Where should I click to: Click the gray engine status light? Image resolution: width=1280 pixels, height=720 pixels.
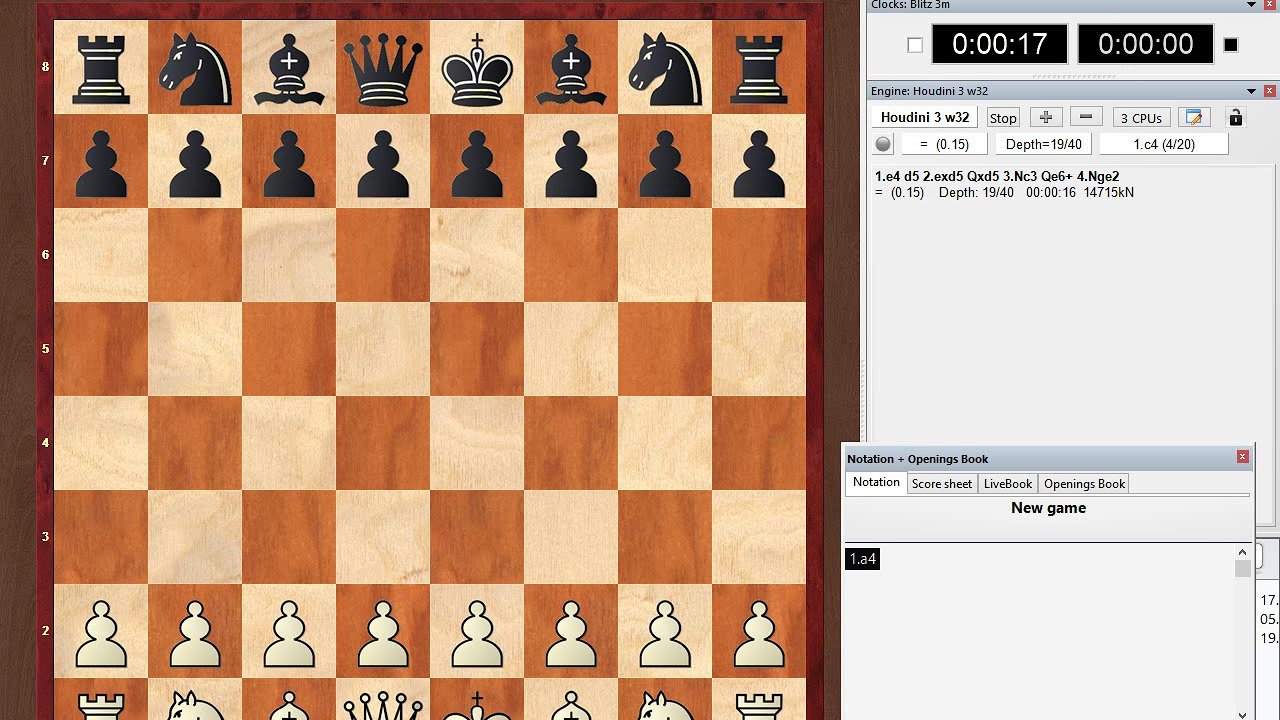tap(883, 144)
